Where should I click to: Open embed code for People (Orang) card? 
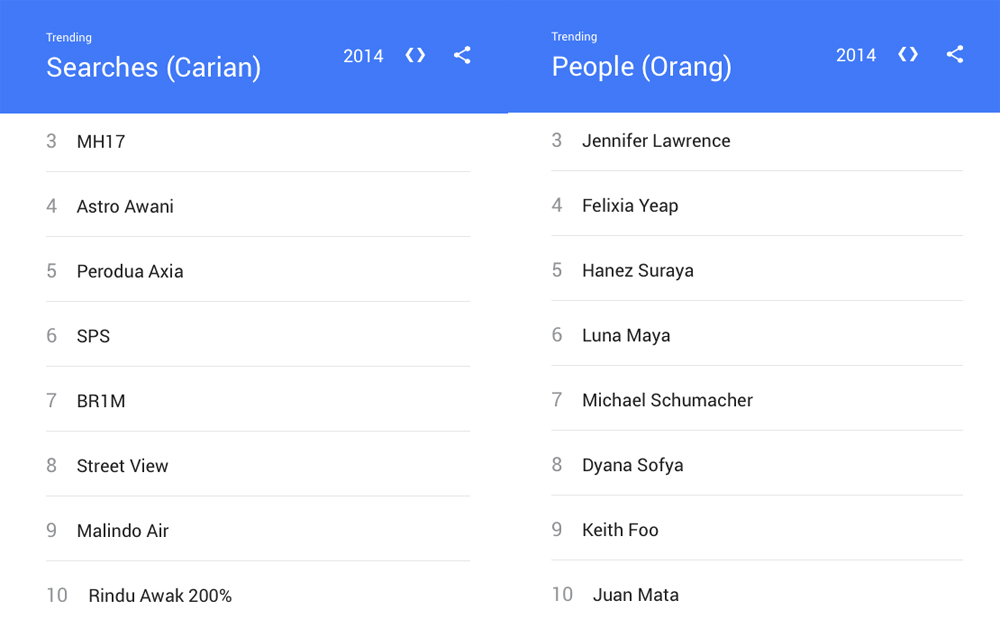pos(908,54)
